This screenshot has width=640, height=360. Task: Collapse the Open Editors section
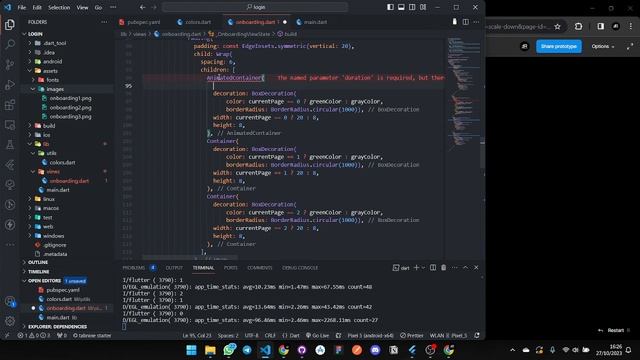pos(44,281)
